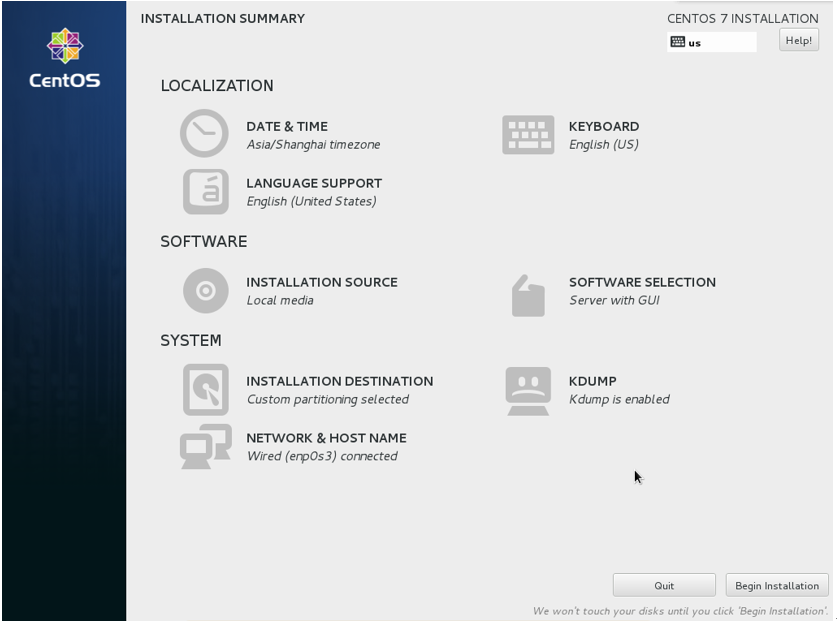The height and width of the screenshot is (624, 837).
Task: Open SOFTWARE SELECTION label
Action: click(x=642, y=282)
